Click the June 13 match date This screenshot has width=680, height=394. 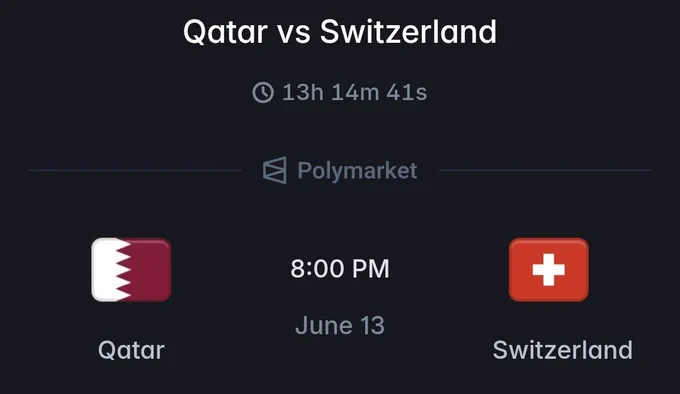point(340,325)
